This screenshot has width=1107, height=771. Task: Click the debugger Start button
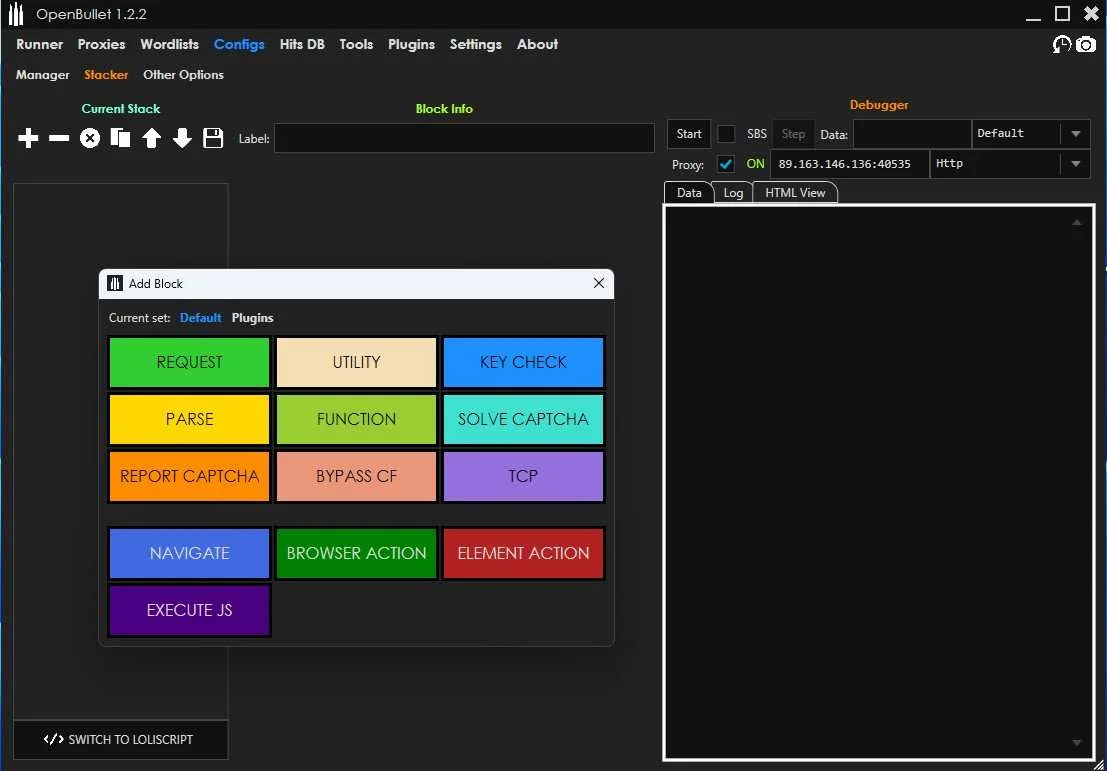pyautogui.click(x=689, y=134)
